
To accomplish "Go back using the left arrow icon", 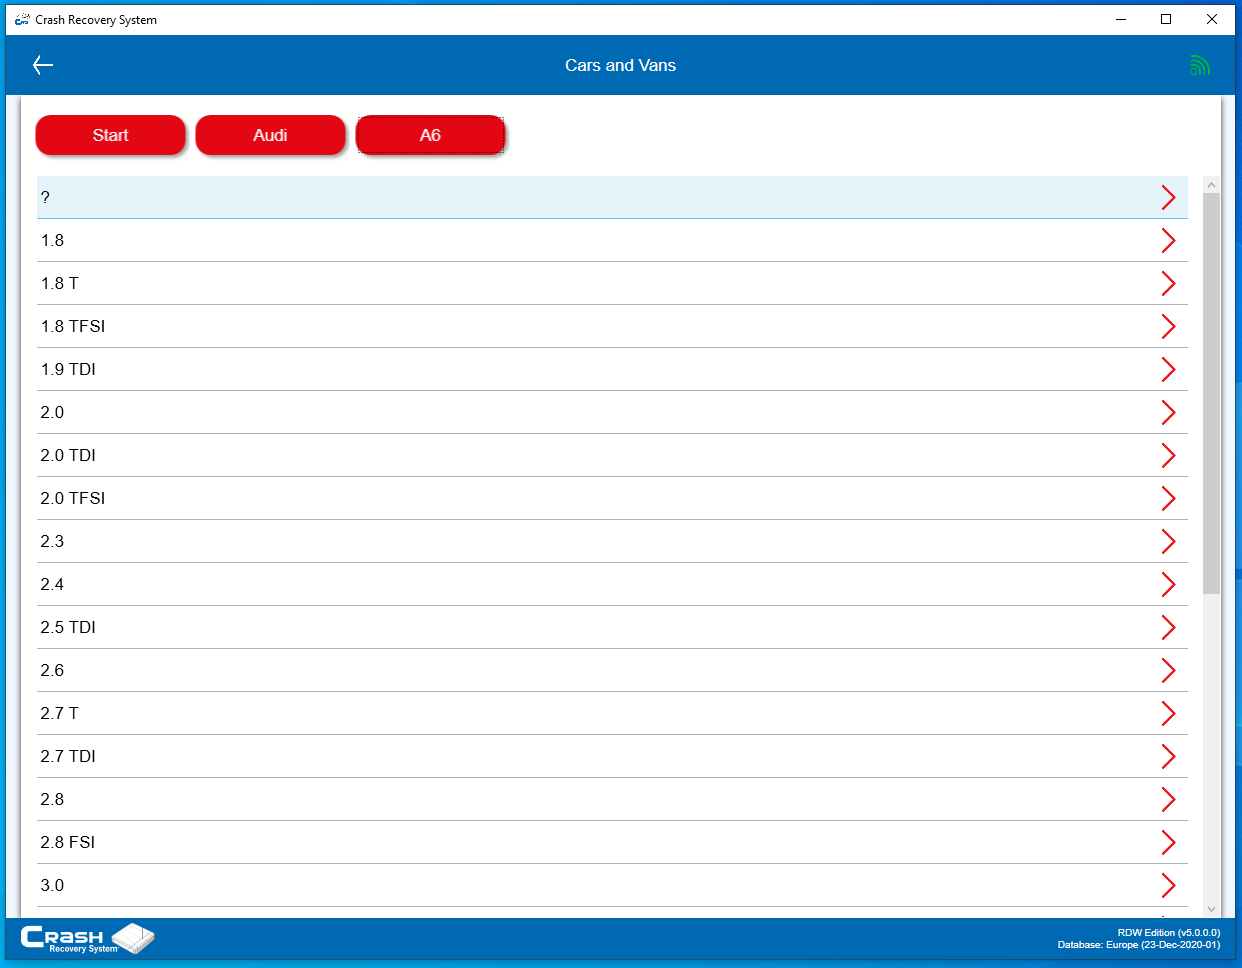I will coord(43,65).
